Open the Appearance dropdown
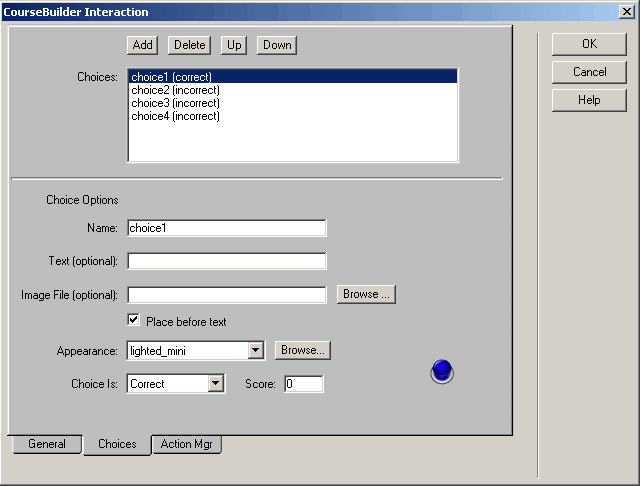640x486 pixels. coord(256,351)
